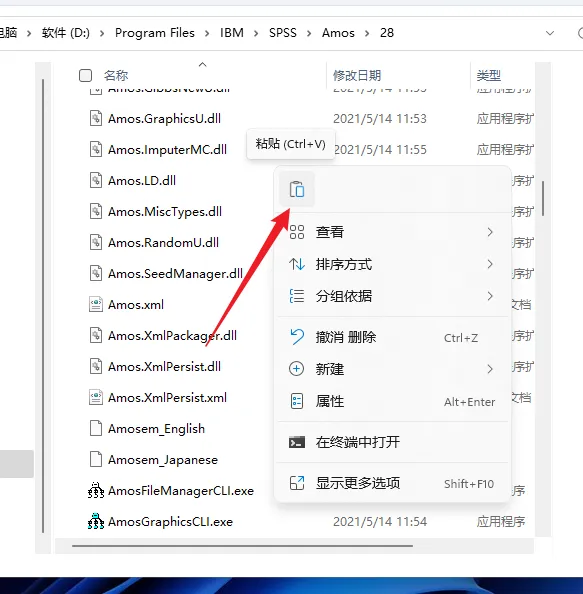Click the icon of Amos.XmlPersist.xml
Image resolution: width=583 pixels, height=594 pixels.
[96, 397]
